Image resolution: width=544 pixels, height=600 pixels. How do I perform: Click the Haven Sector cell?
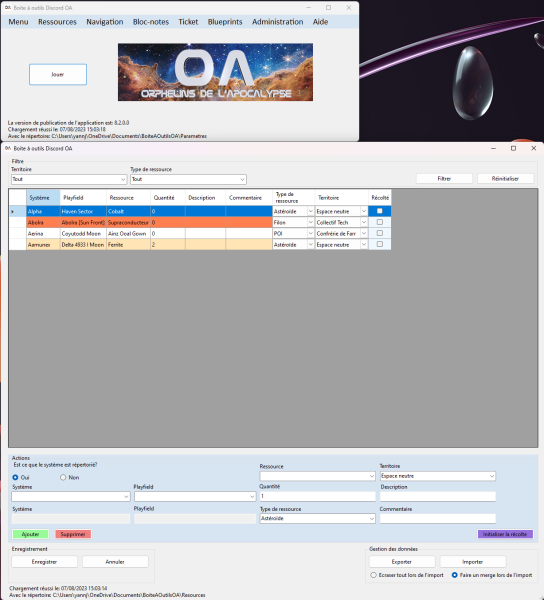click(83, 211)
